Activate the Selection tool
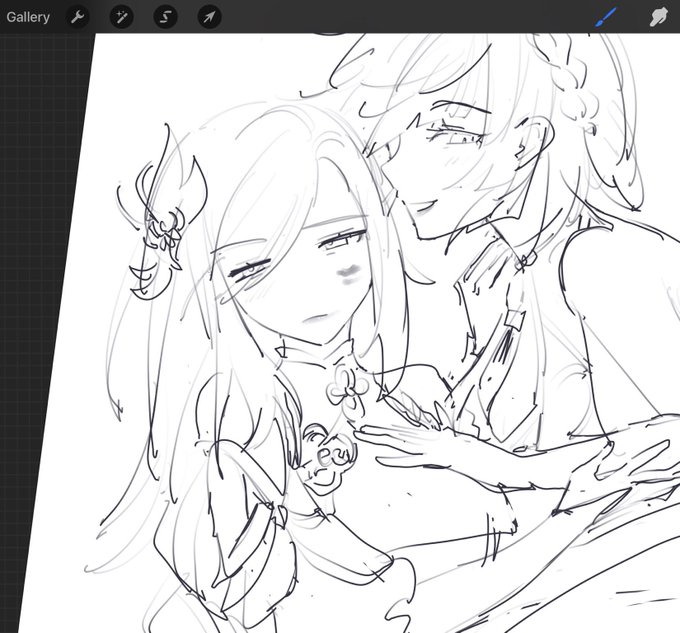Image resolution: width=680 pixels, height=633 pixels. [x=165, y=17]
